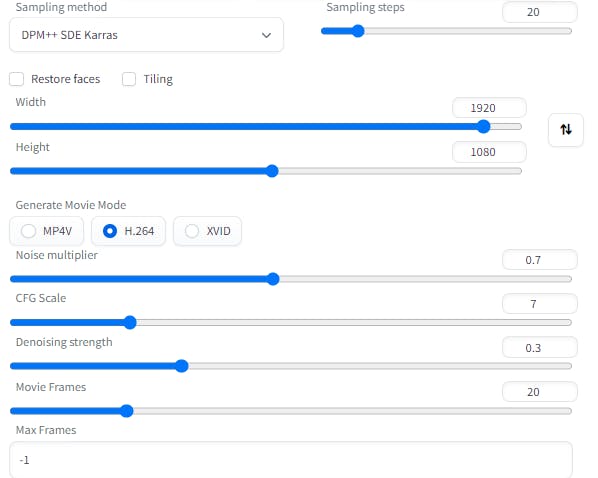The height and width of the screenshot is (478, 598).
Task: Click the Noise multiplier slider
Action: point(291,279)
